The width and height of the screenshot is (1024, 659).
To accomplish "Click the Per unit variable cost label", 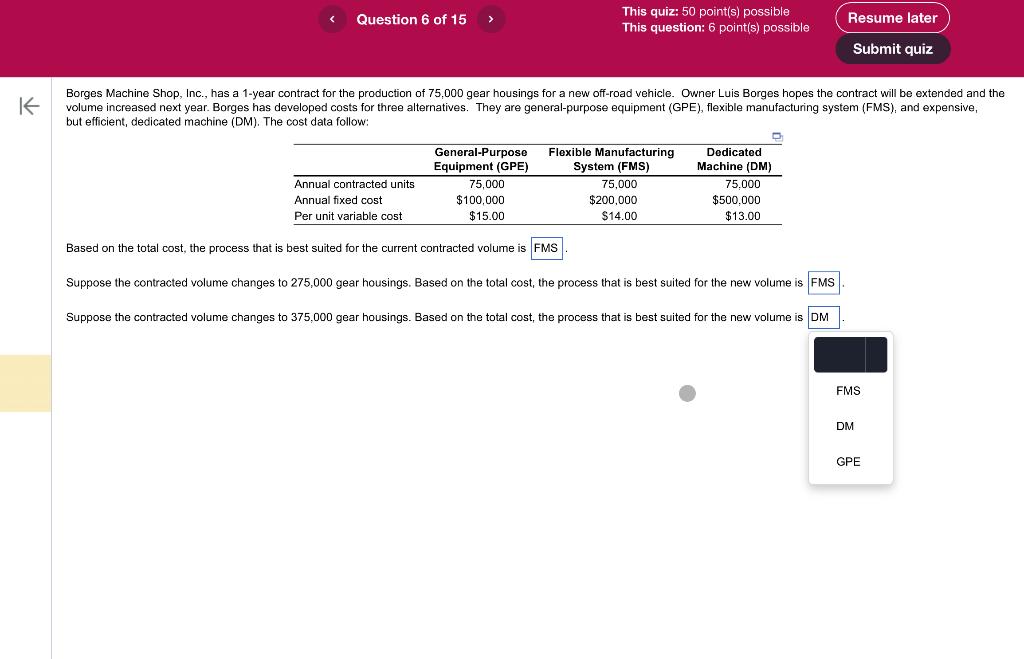I will 348,216.
